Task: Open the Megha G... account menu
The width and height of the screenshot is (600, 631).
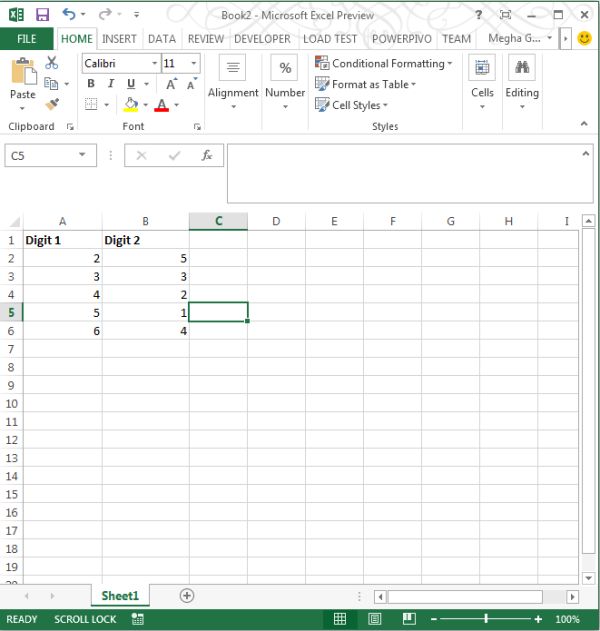Action: 520,38
